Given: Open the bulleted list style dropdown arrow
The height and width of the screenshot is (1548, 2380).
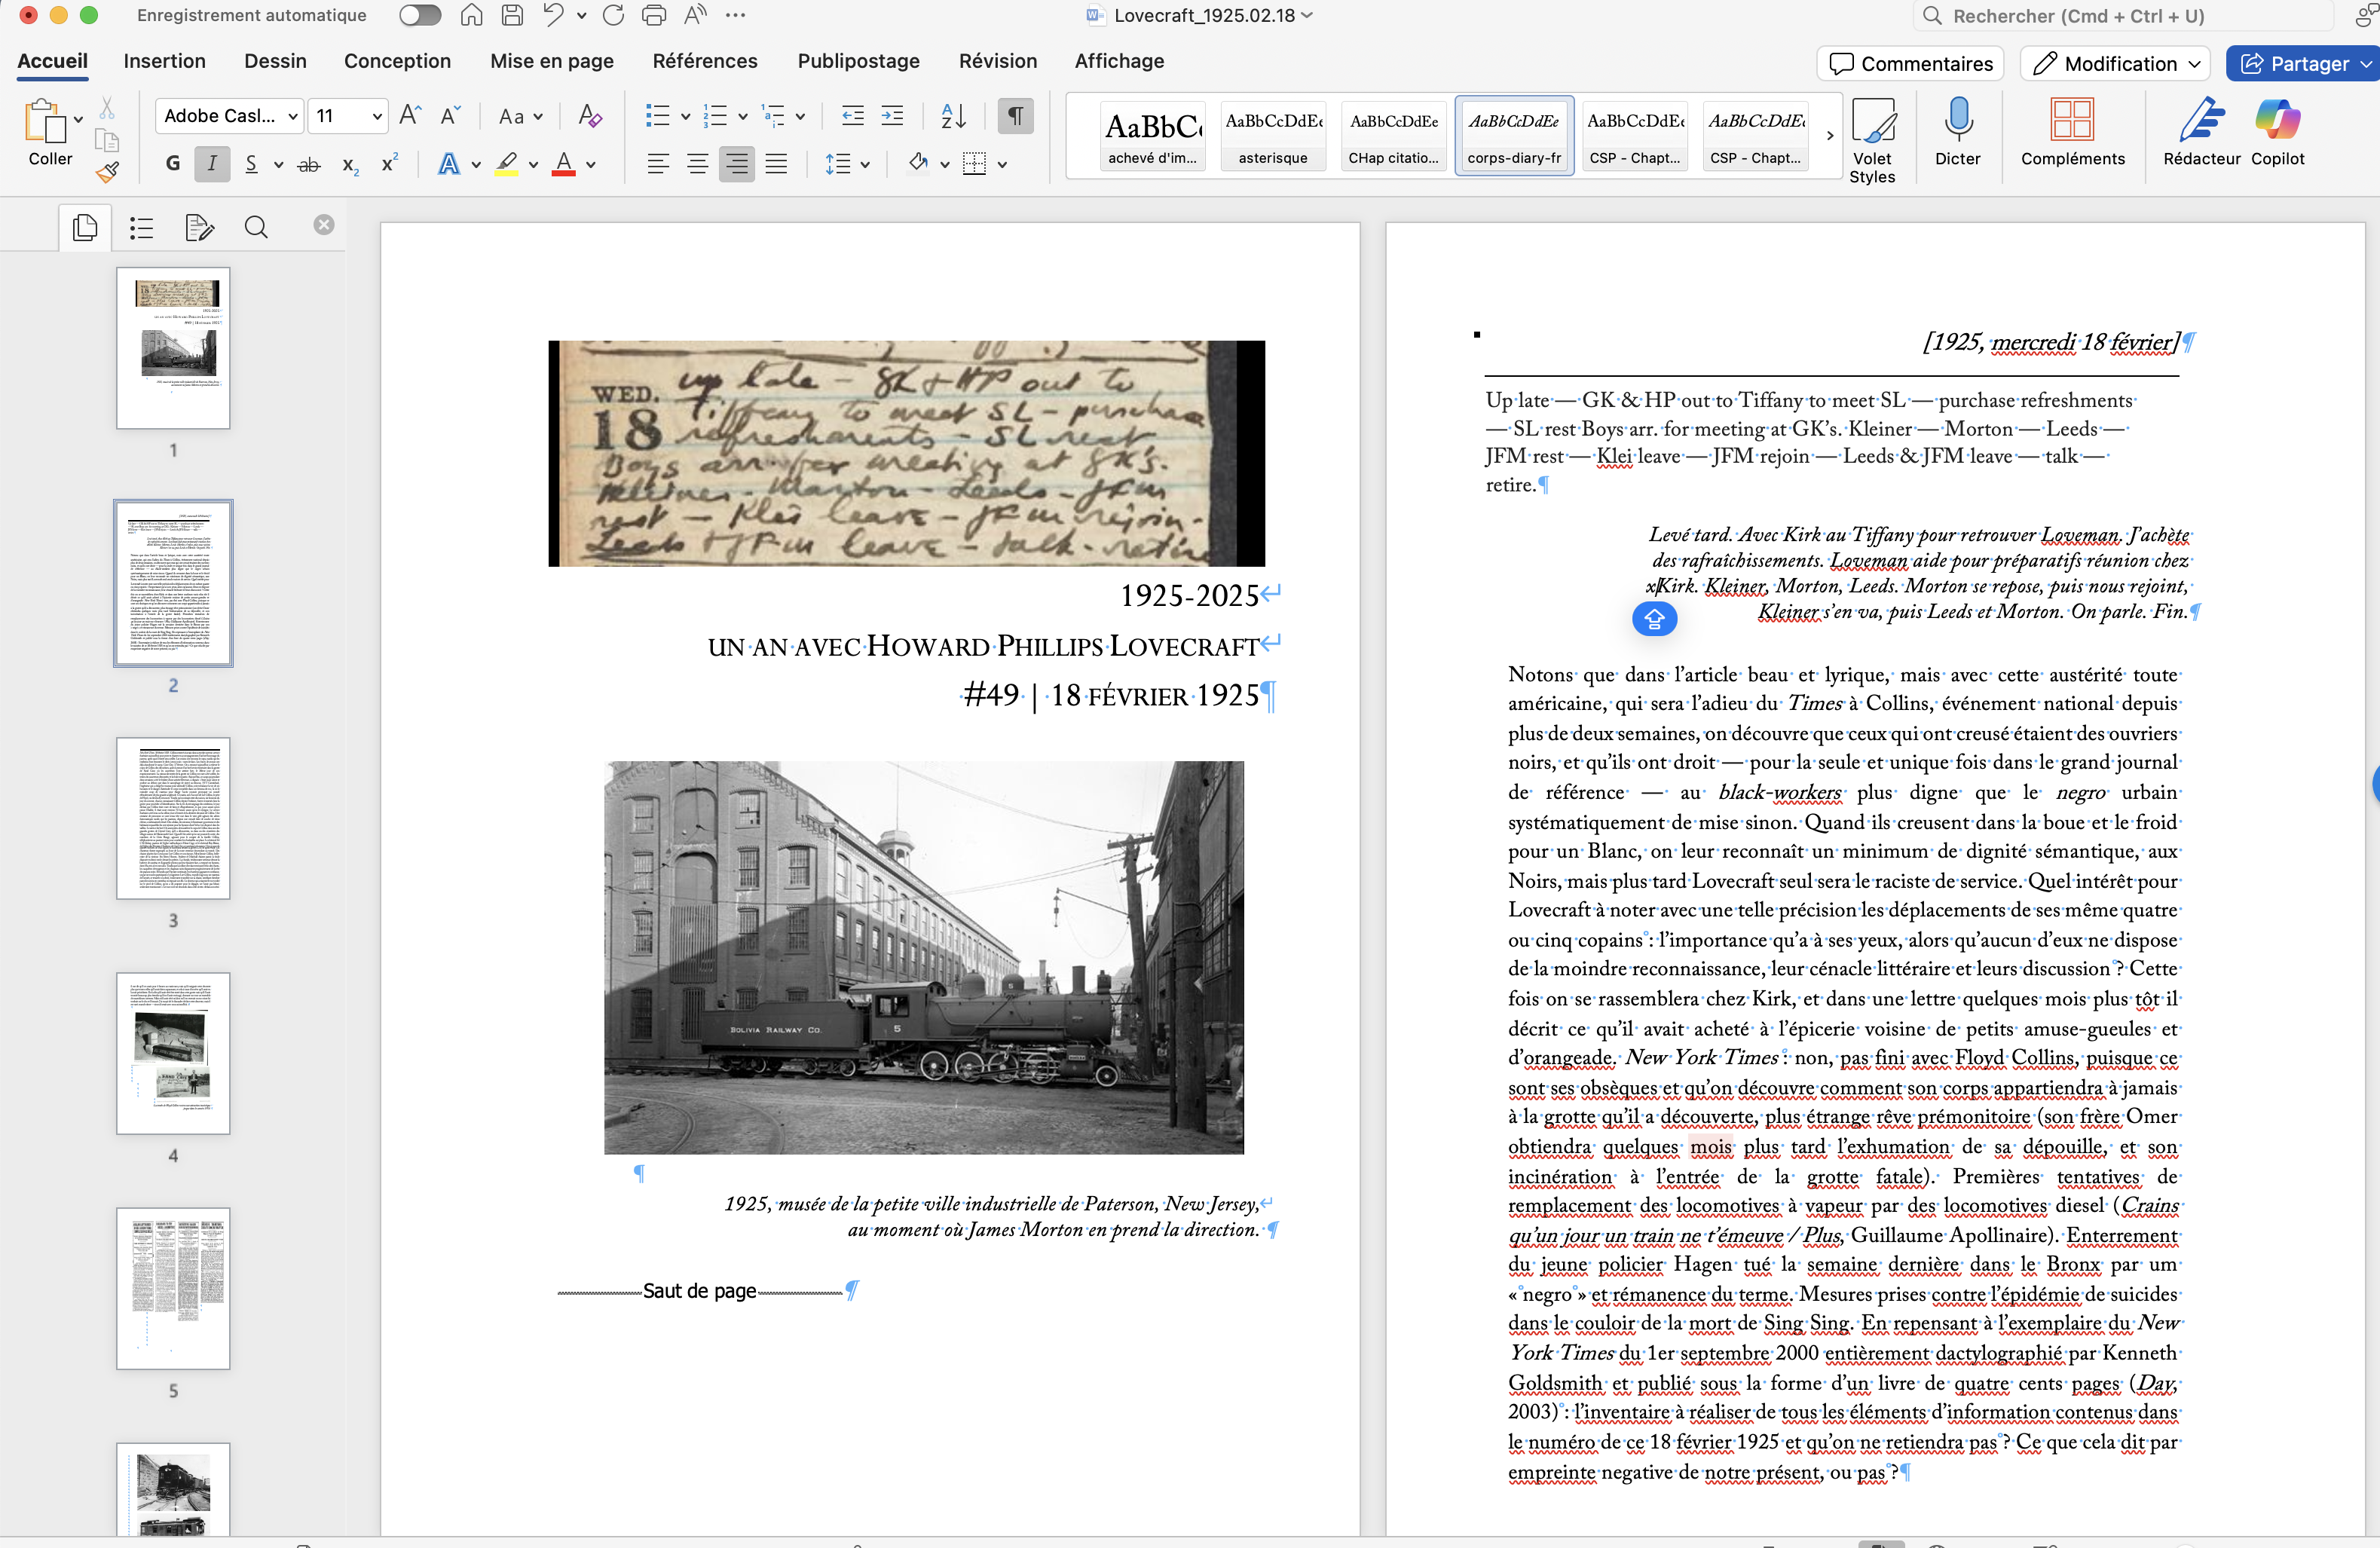Looking at the screenshot, I should pyautogui.click(x=686, y=117).
